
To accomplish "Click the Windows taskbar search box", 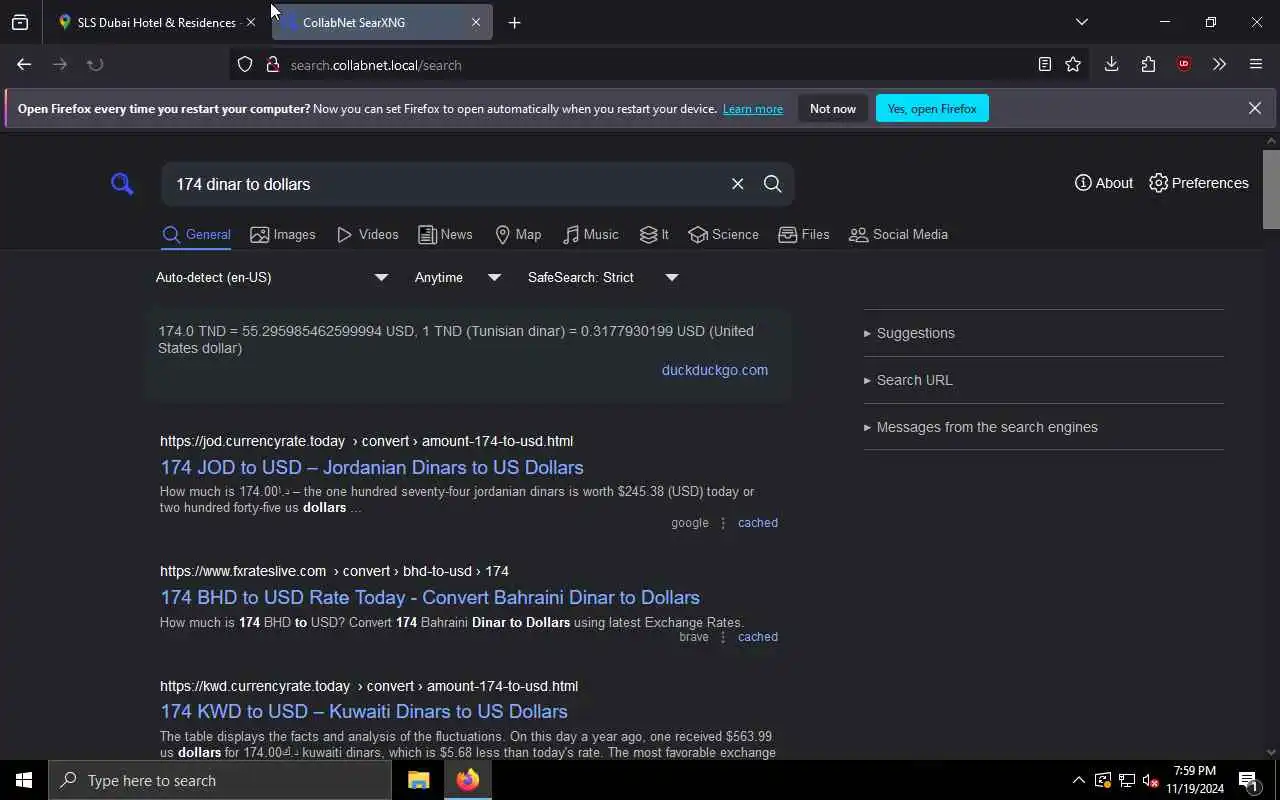I will click(x=220, y=780).
